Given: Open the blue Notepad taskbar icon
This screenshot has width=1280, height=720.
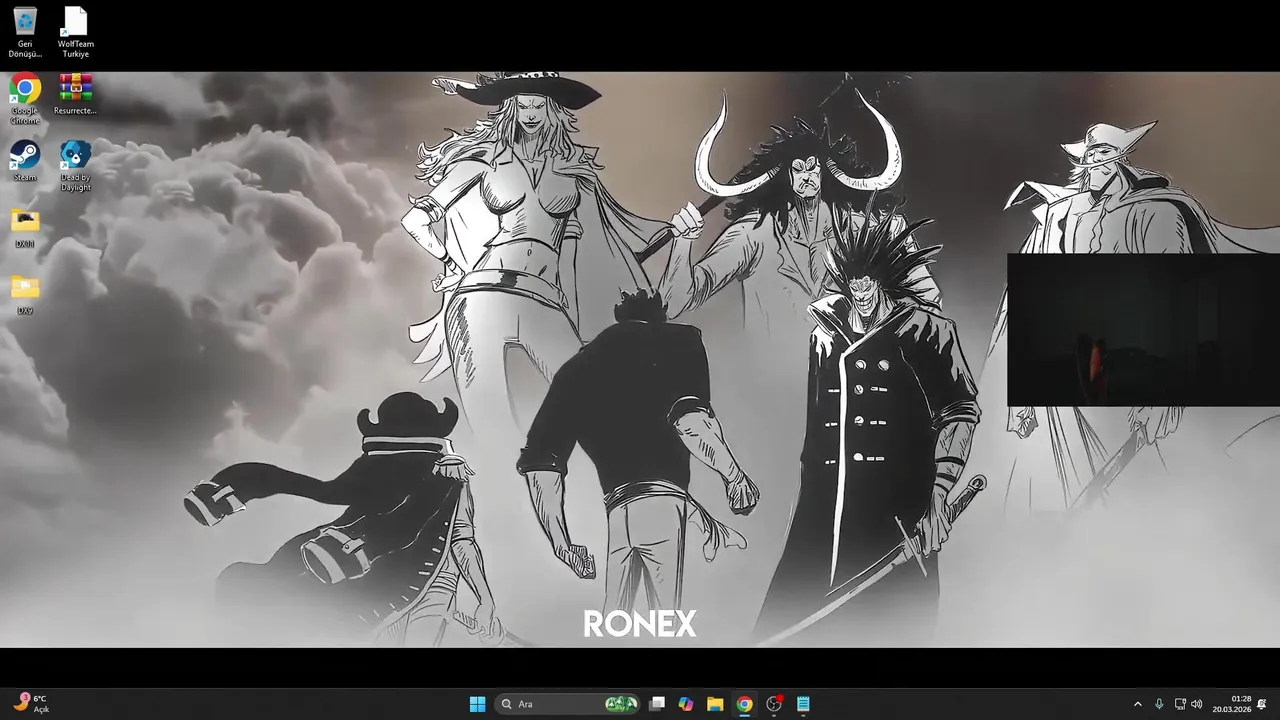Looking at the screenshot, I should (803, 704).
